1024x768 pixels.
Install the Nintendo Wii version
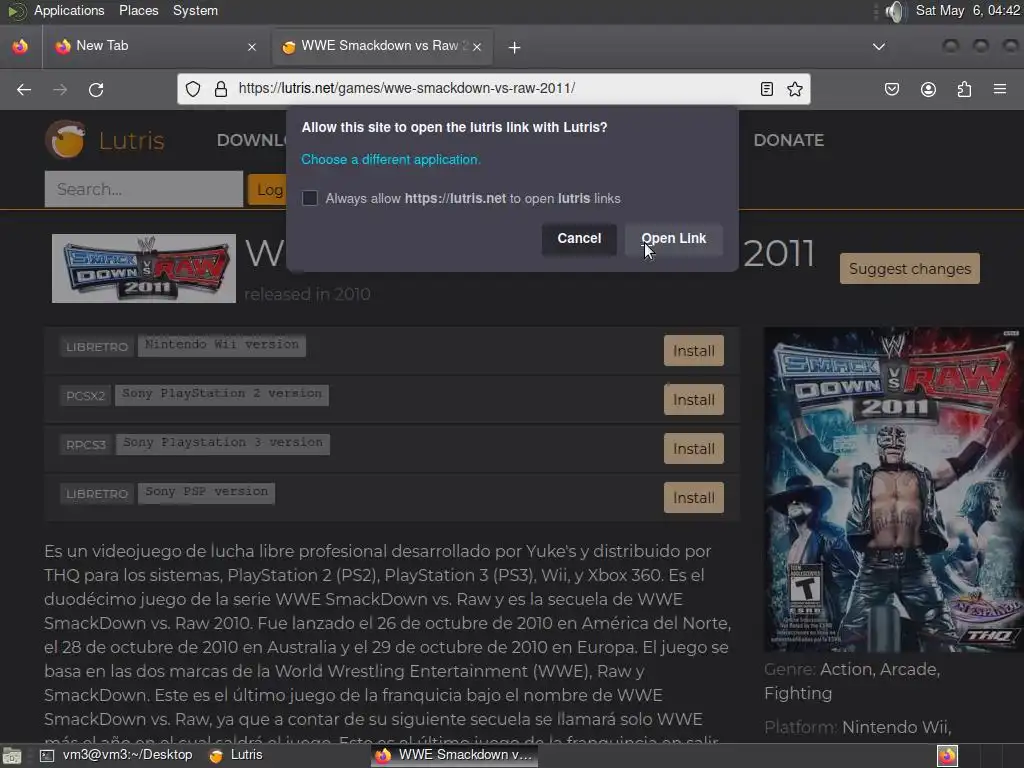(x=694, y=351)
